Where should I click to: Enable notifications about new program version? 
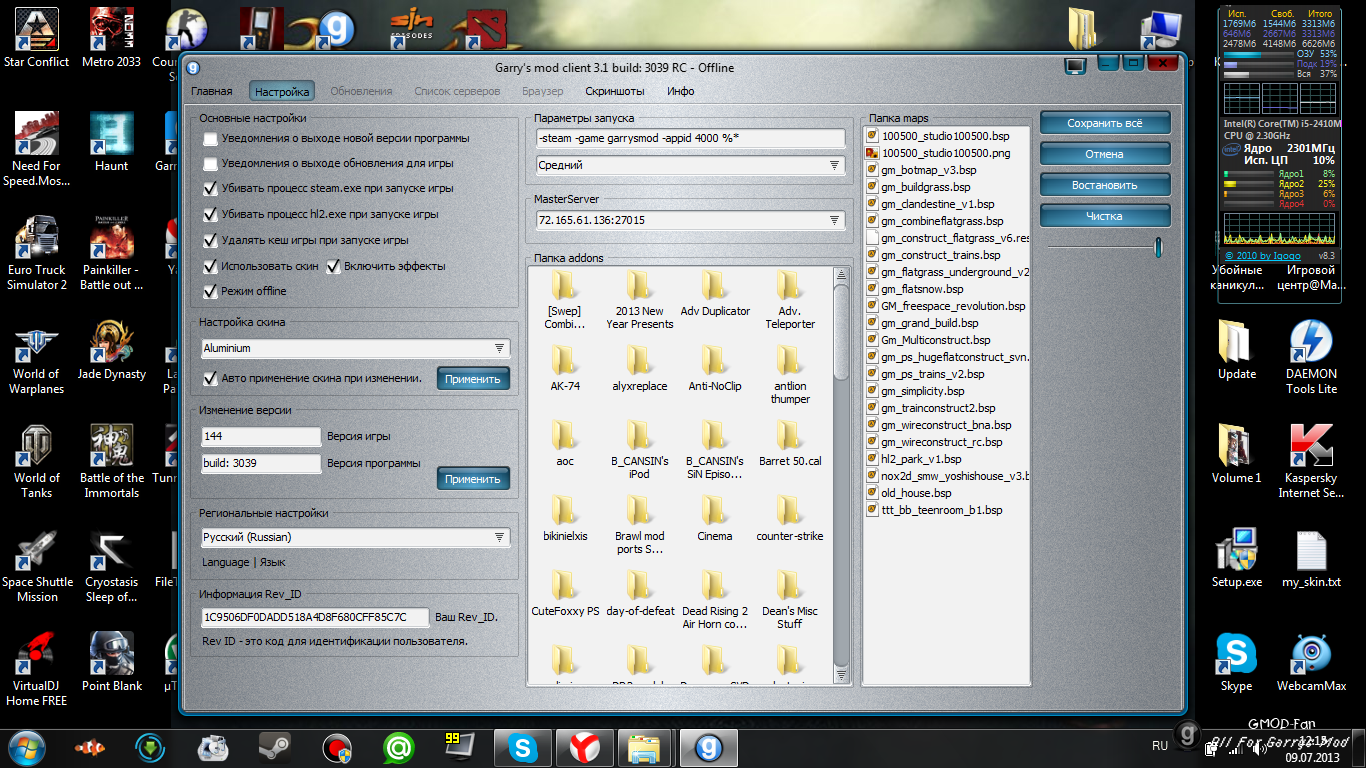pos(210,138)
